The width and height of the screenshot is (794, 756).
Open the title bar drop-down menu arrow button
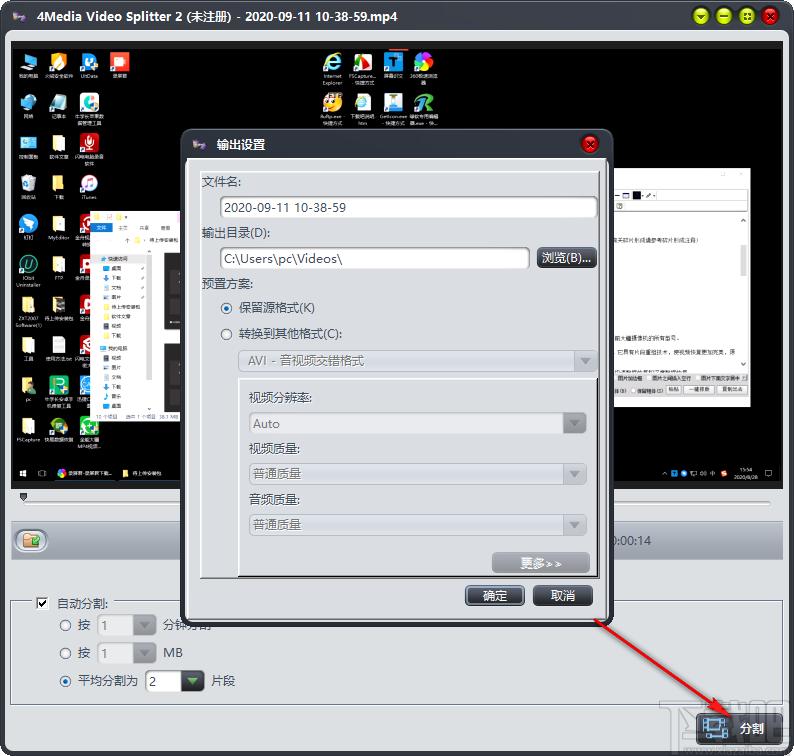pyautogui.click(x=701, y=17)
